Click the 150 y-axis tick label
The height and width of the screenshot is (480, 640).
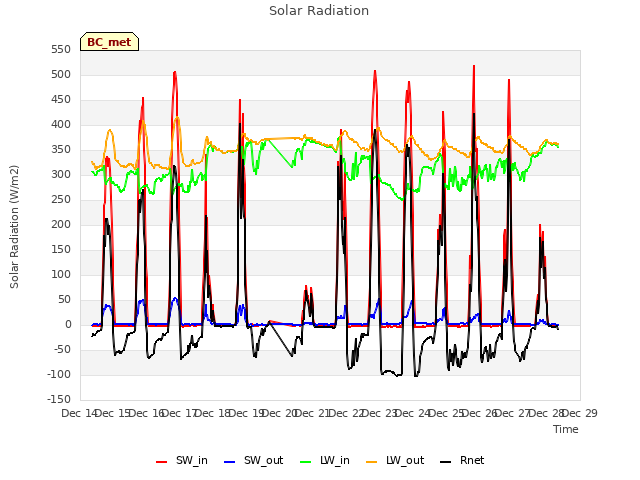(x=61, y=249)
